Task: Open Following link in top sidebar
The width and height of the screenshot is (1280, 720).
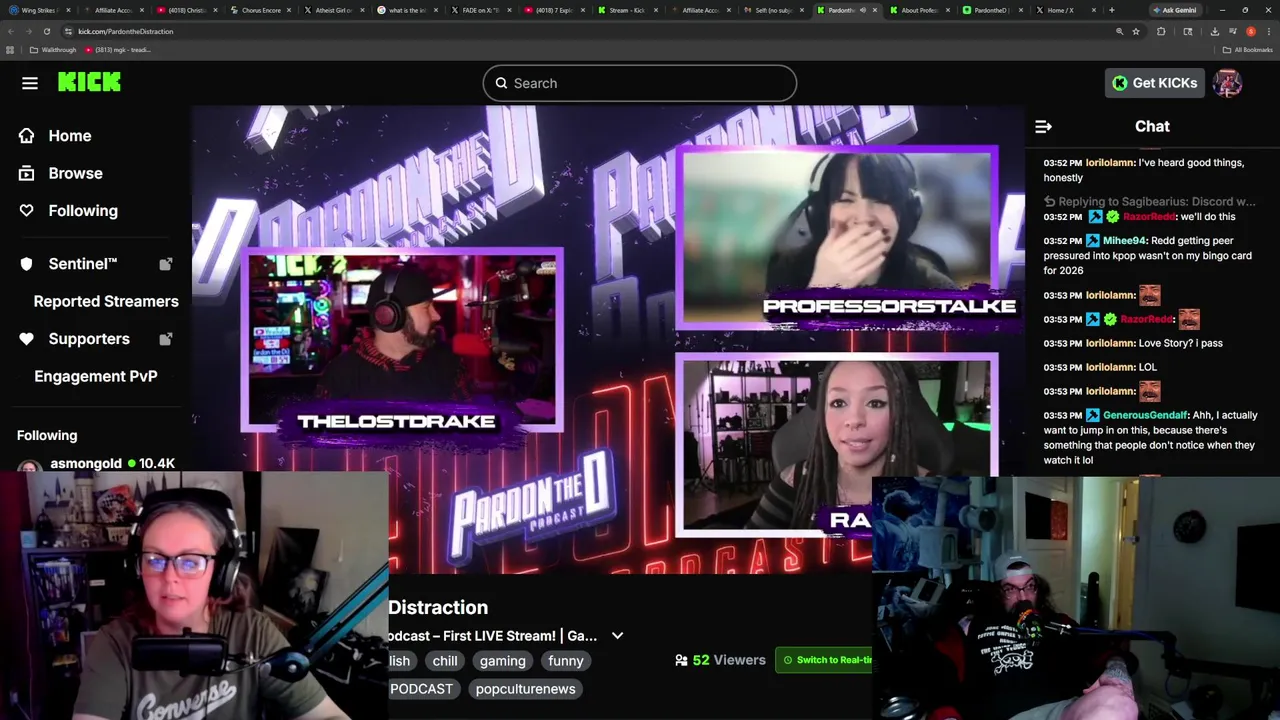Action: (83, 210)
